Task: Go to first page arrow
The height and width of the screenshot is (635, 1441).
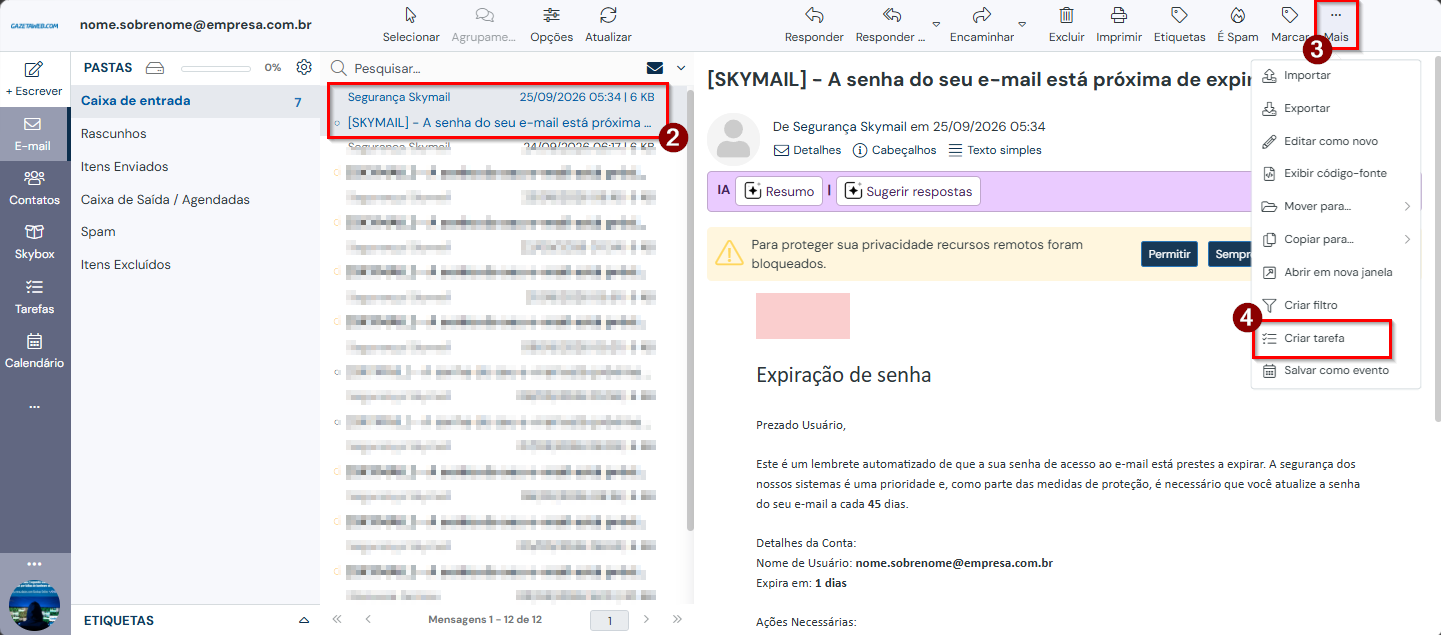Action: pyautogui.click(x=337, y=620)
